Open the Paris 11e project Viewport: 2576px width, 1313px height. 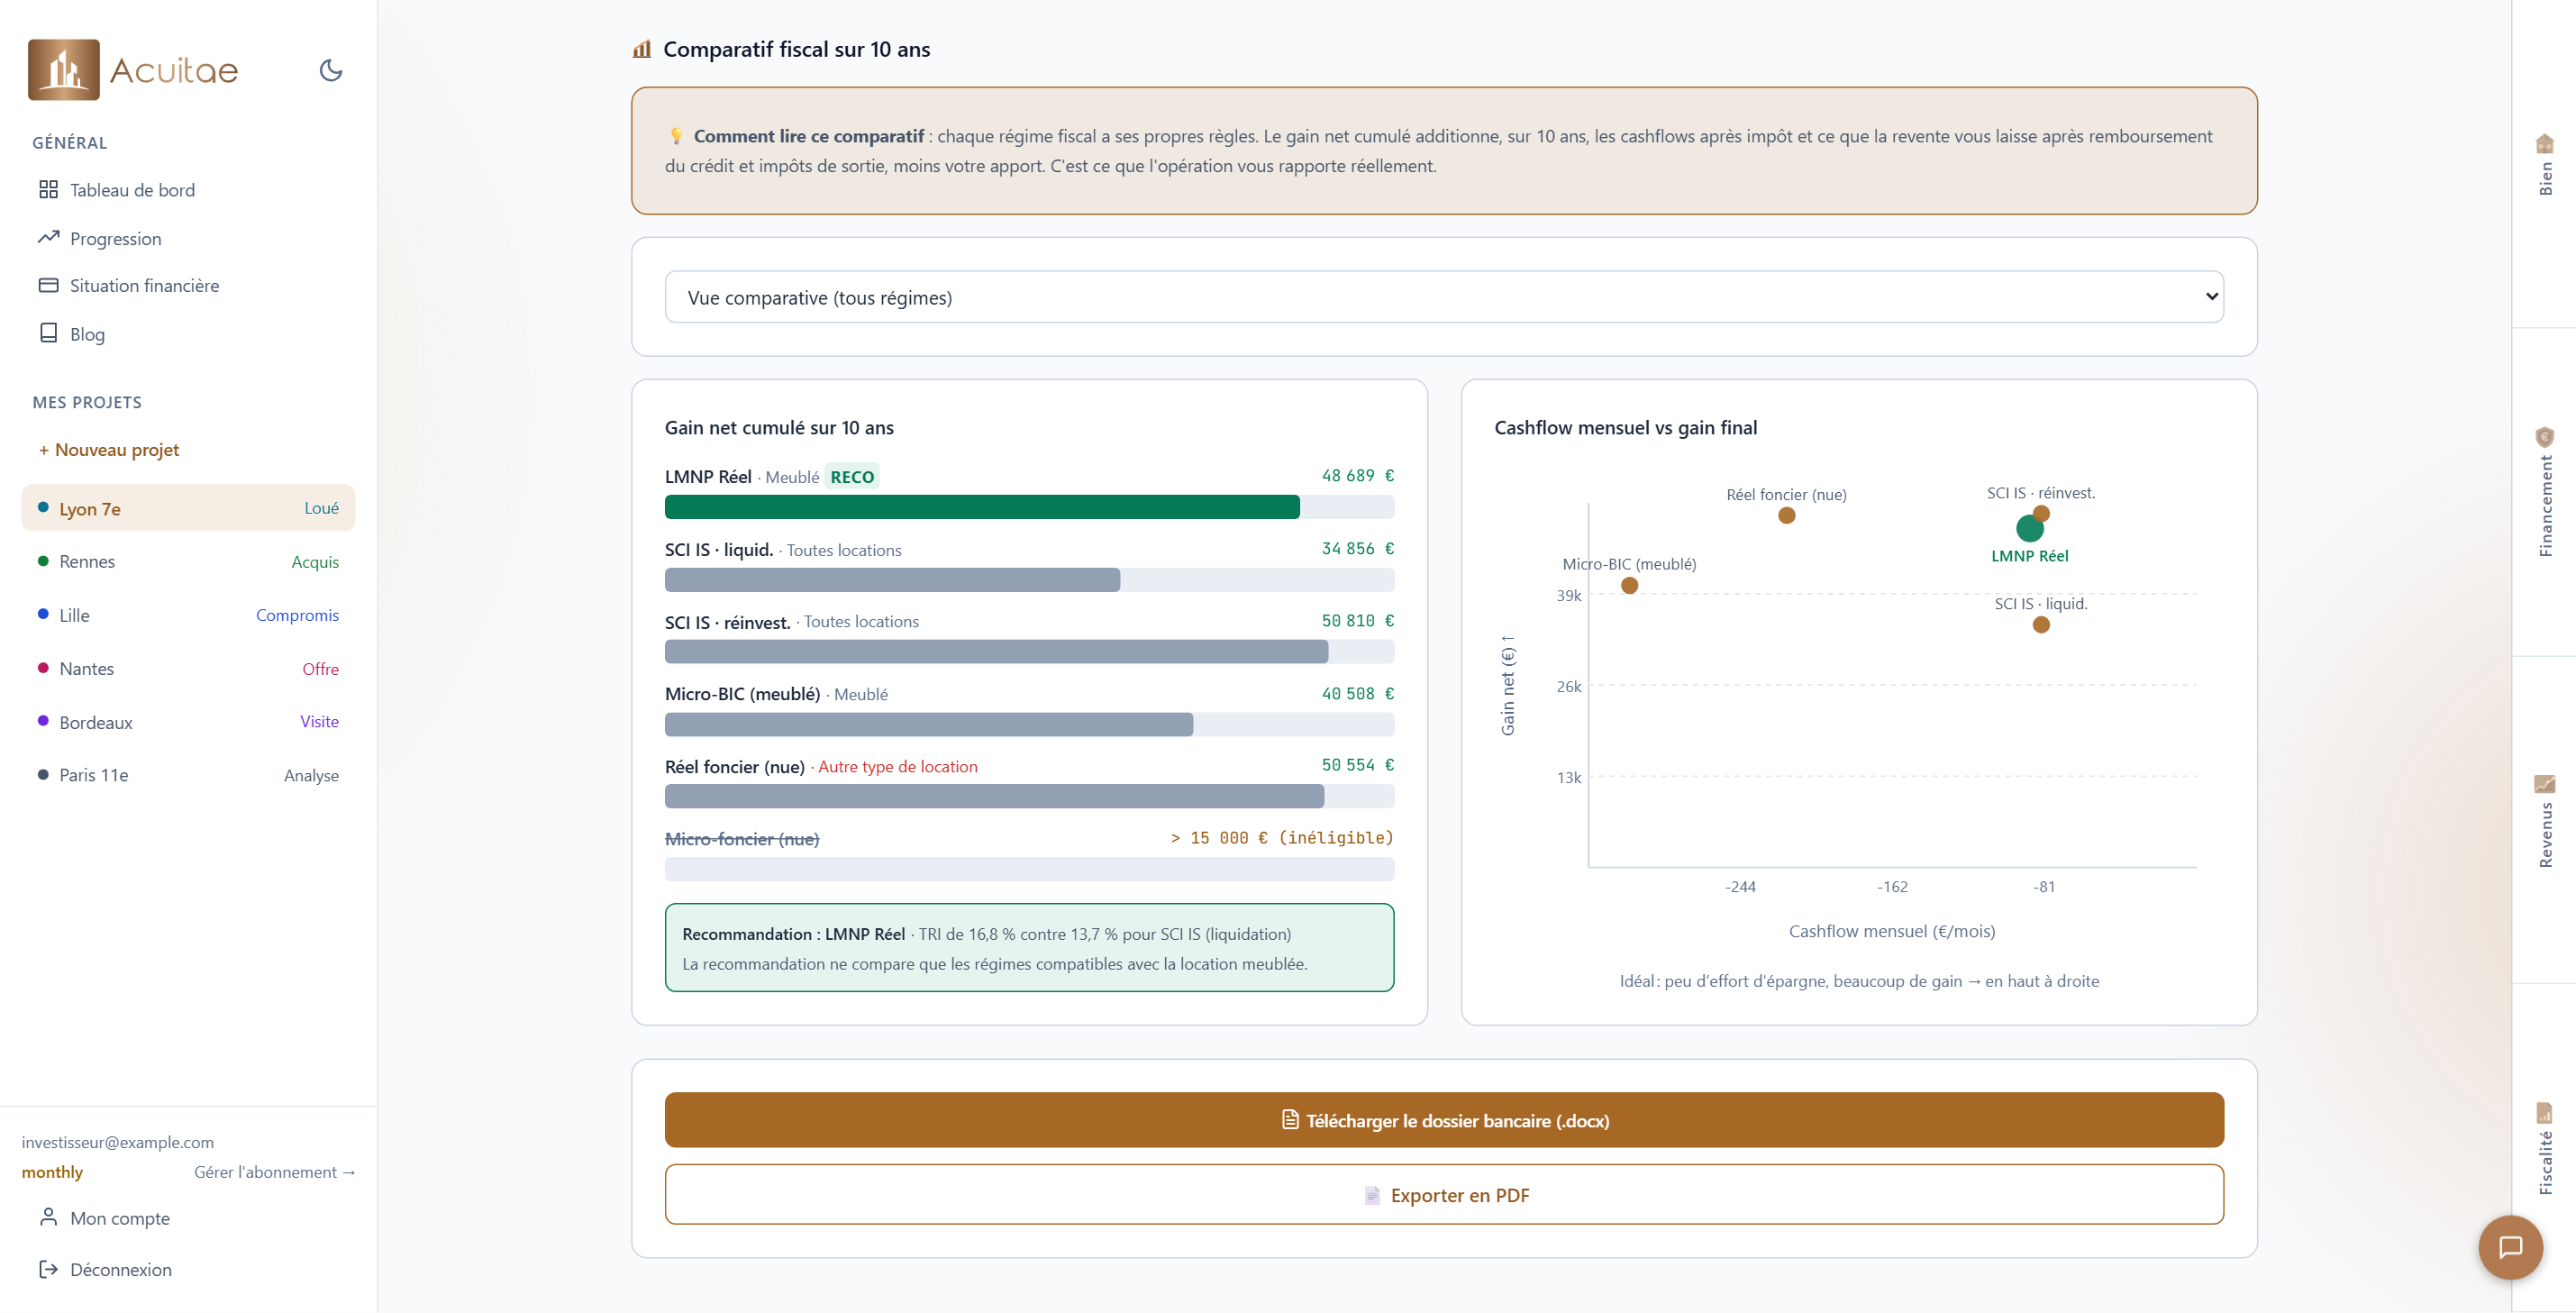tap(188, 775)
